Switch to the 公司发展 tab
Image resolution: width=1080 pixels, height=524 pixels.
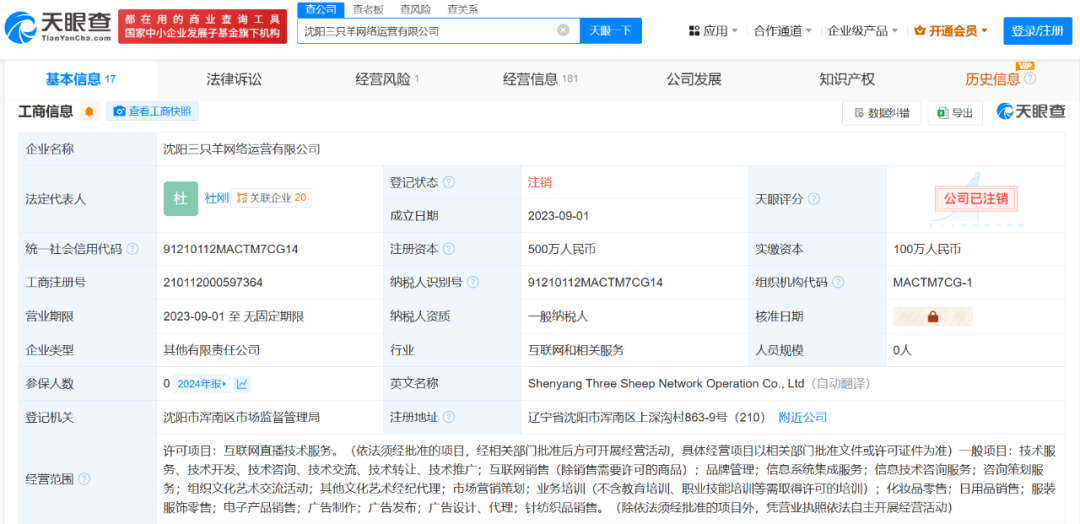(x=694, y=79)
